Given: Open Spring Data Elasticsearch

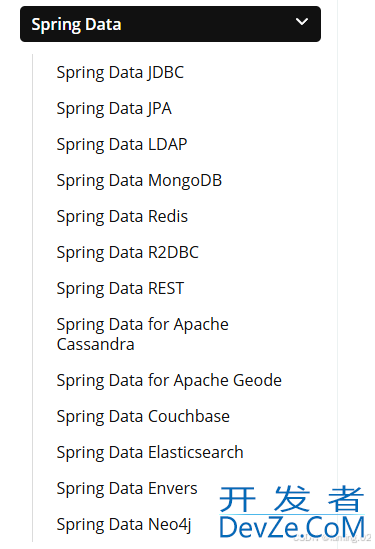Looking at the screenshot, I should 150,453.
